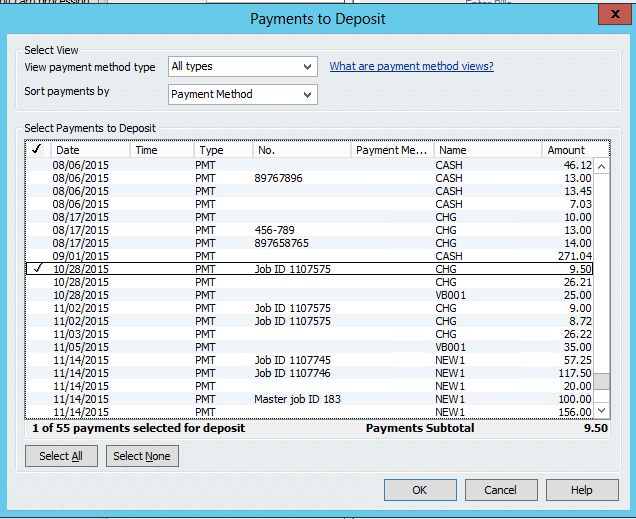Expand the Sort payments by dropdown
The height and width of the screenshot is (519, 636).
pyautogui.click(x=242, y=94)
